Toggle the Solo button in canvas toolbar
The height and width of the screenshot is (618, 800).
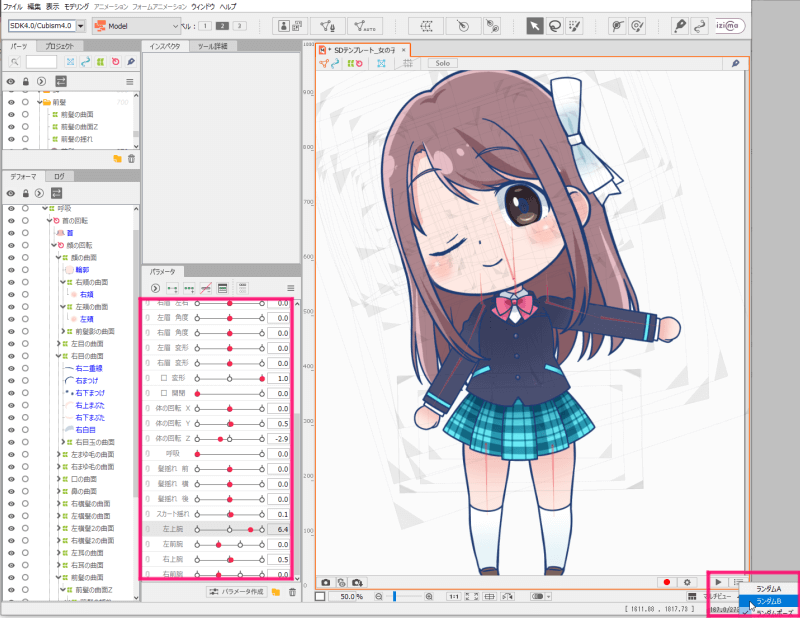coord(442,63)
